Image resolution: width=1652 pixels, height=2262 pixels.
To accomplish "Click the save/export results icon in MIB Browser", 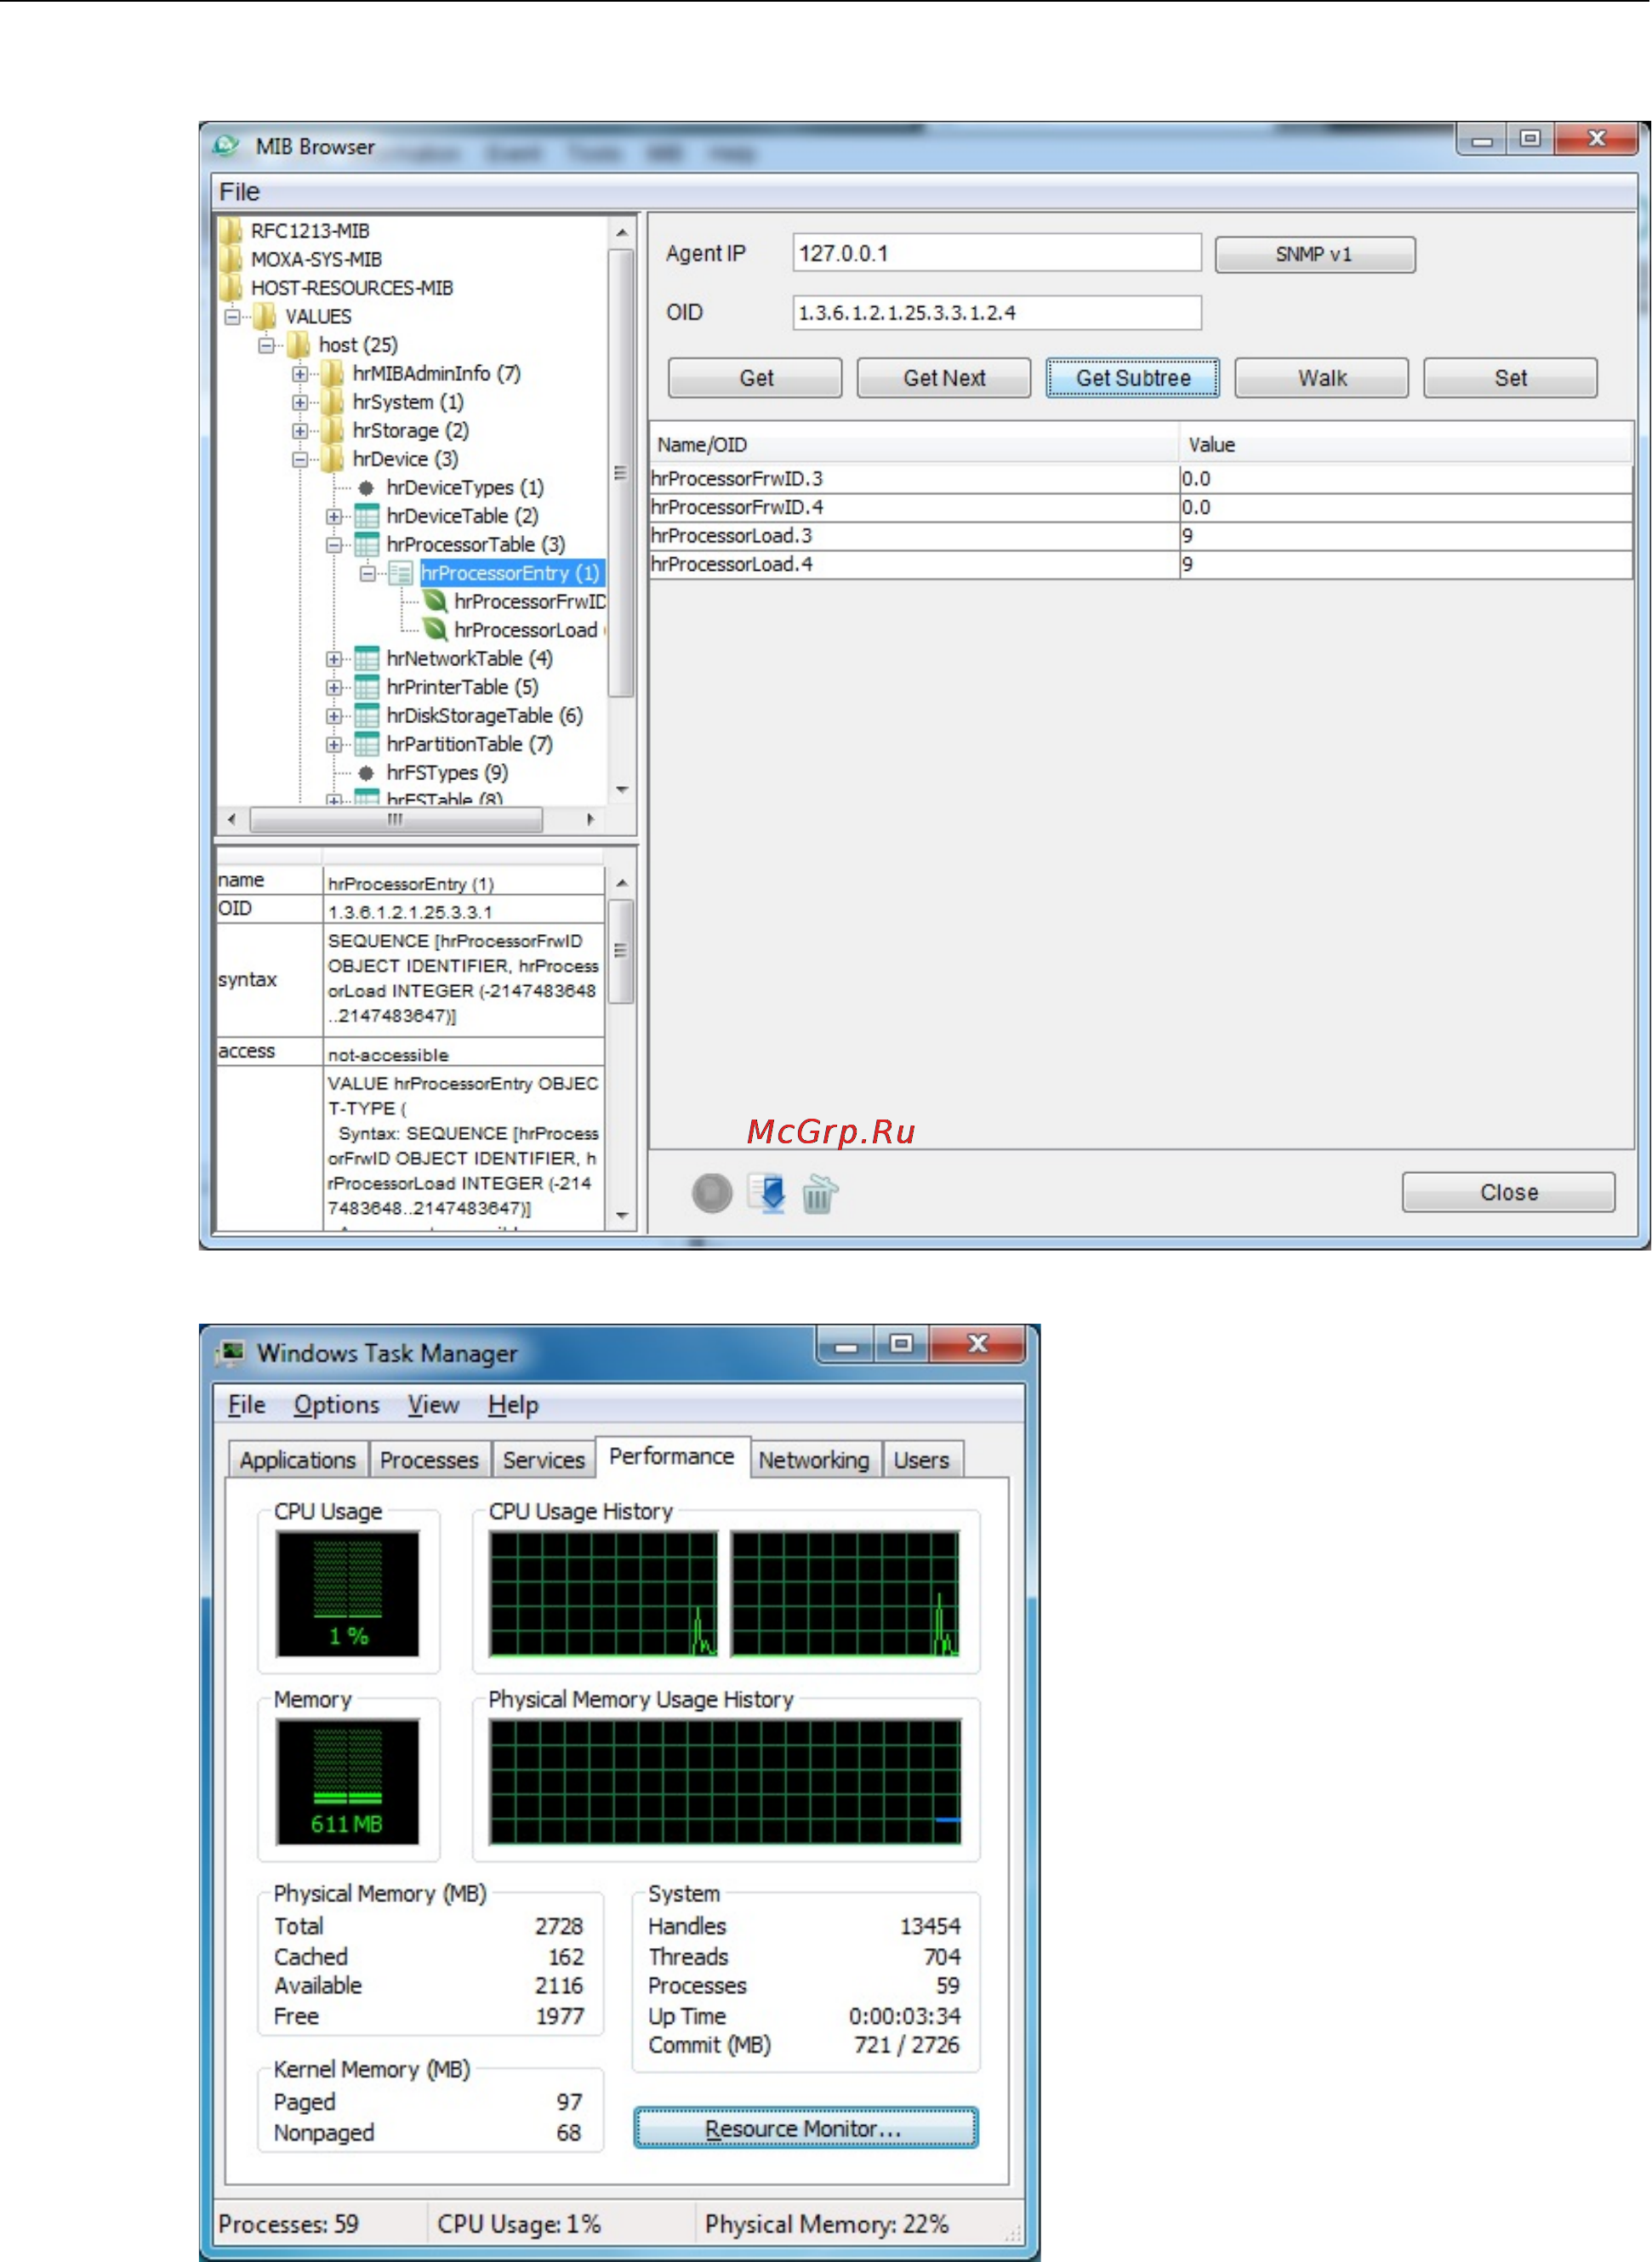I will pos(767,1193).
